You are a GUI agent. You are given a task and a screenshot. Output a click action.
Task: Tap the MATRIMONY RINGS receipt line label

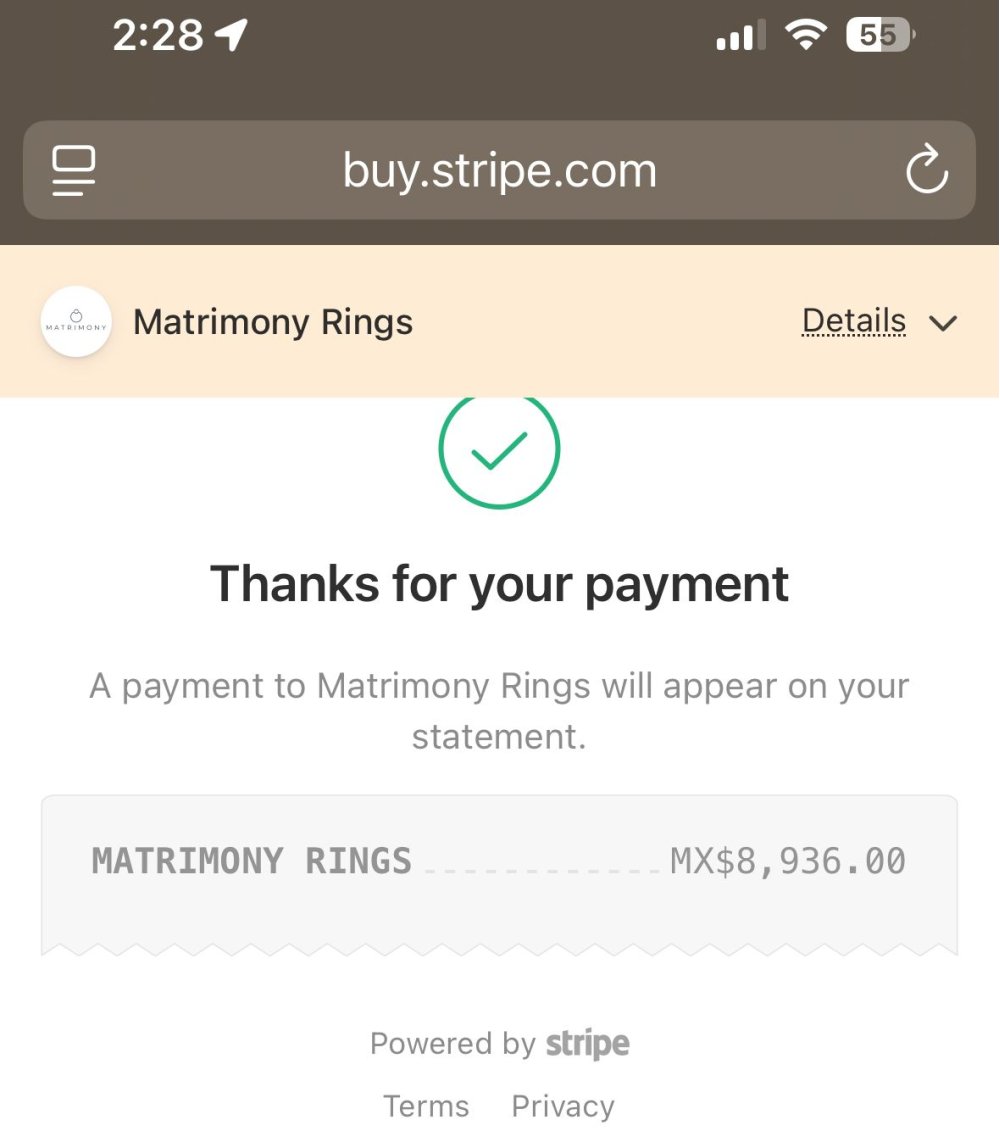click(x=252, y=861)
